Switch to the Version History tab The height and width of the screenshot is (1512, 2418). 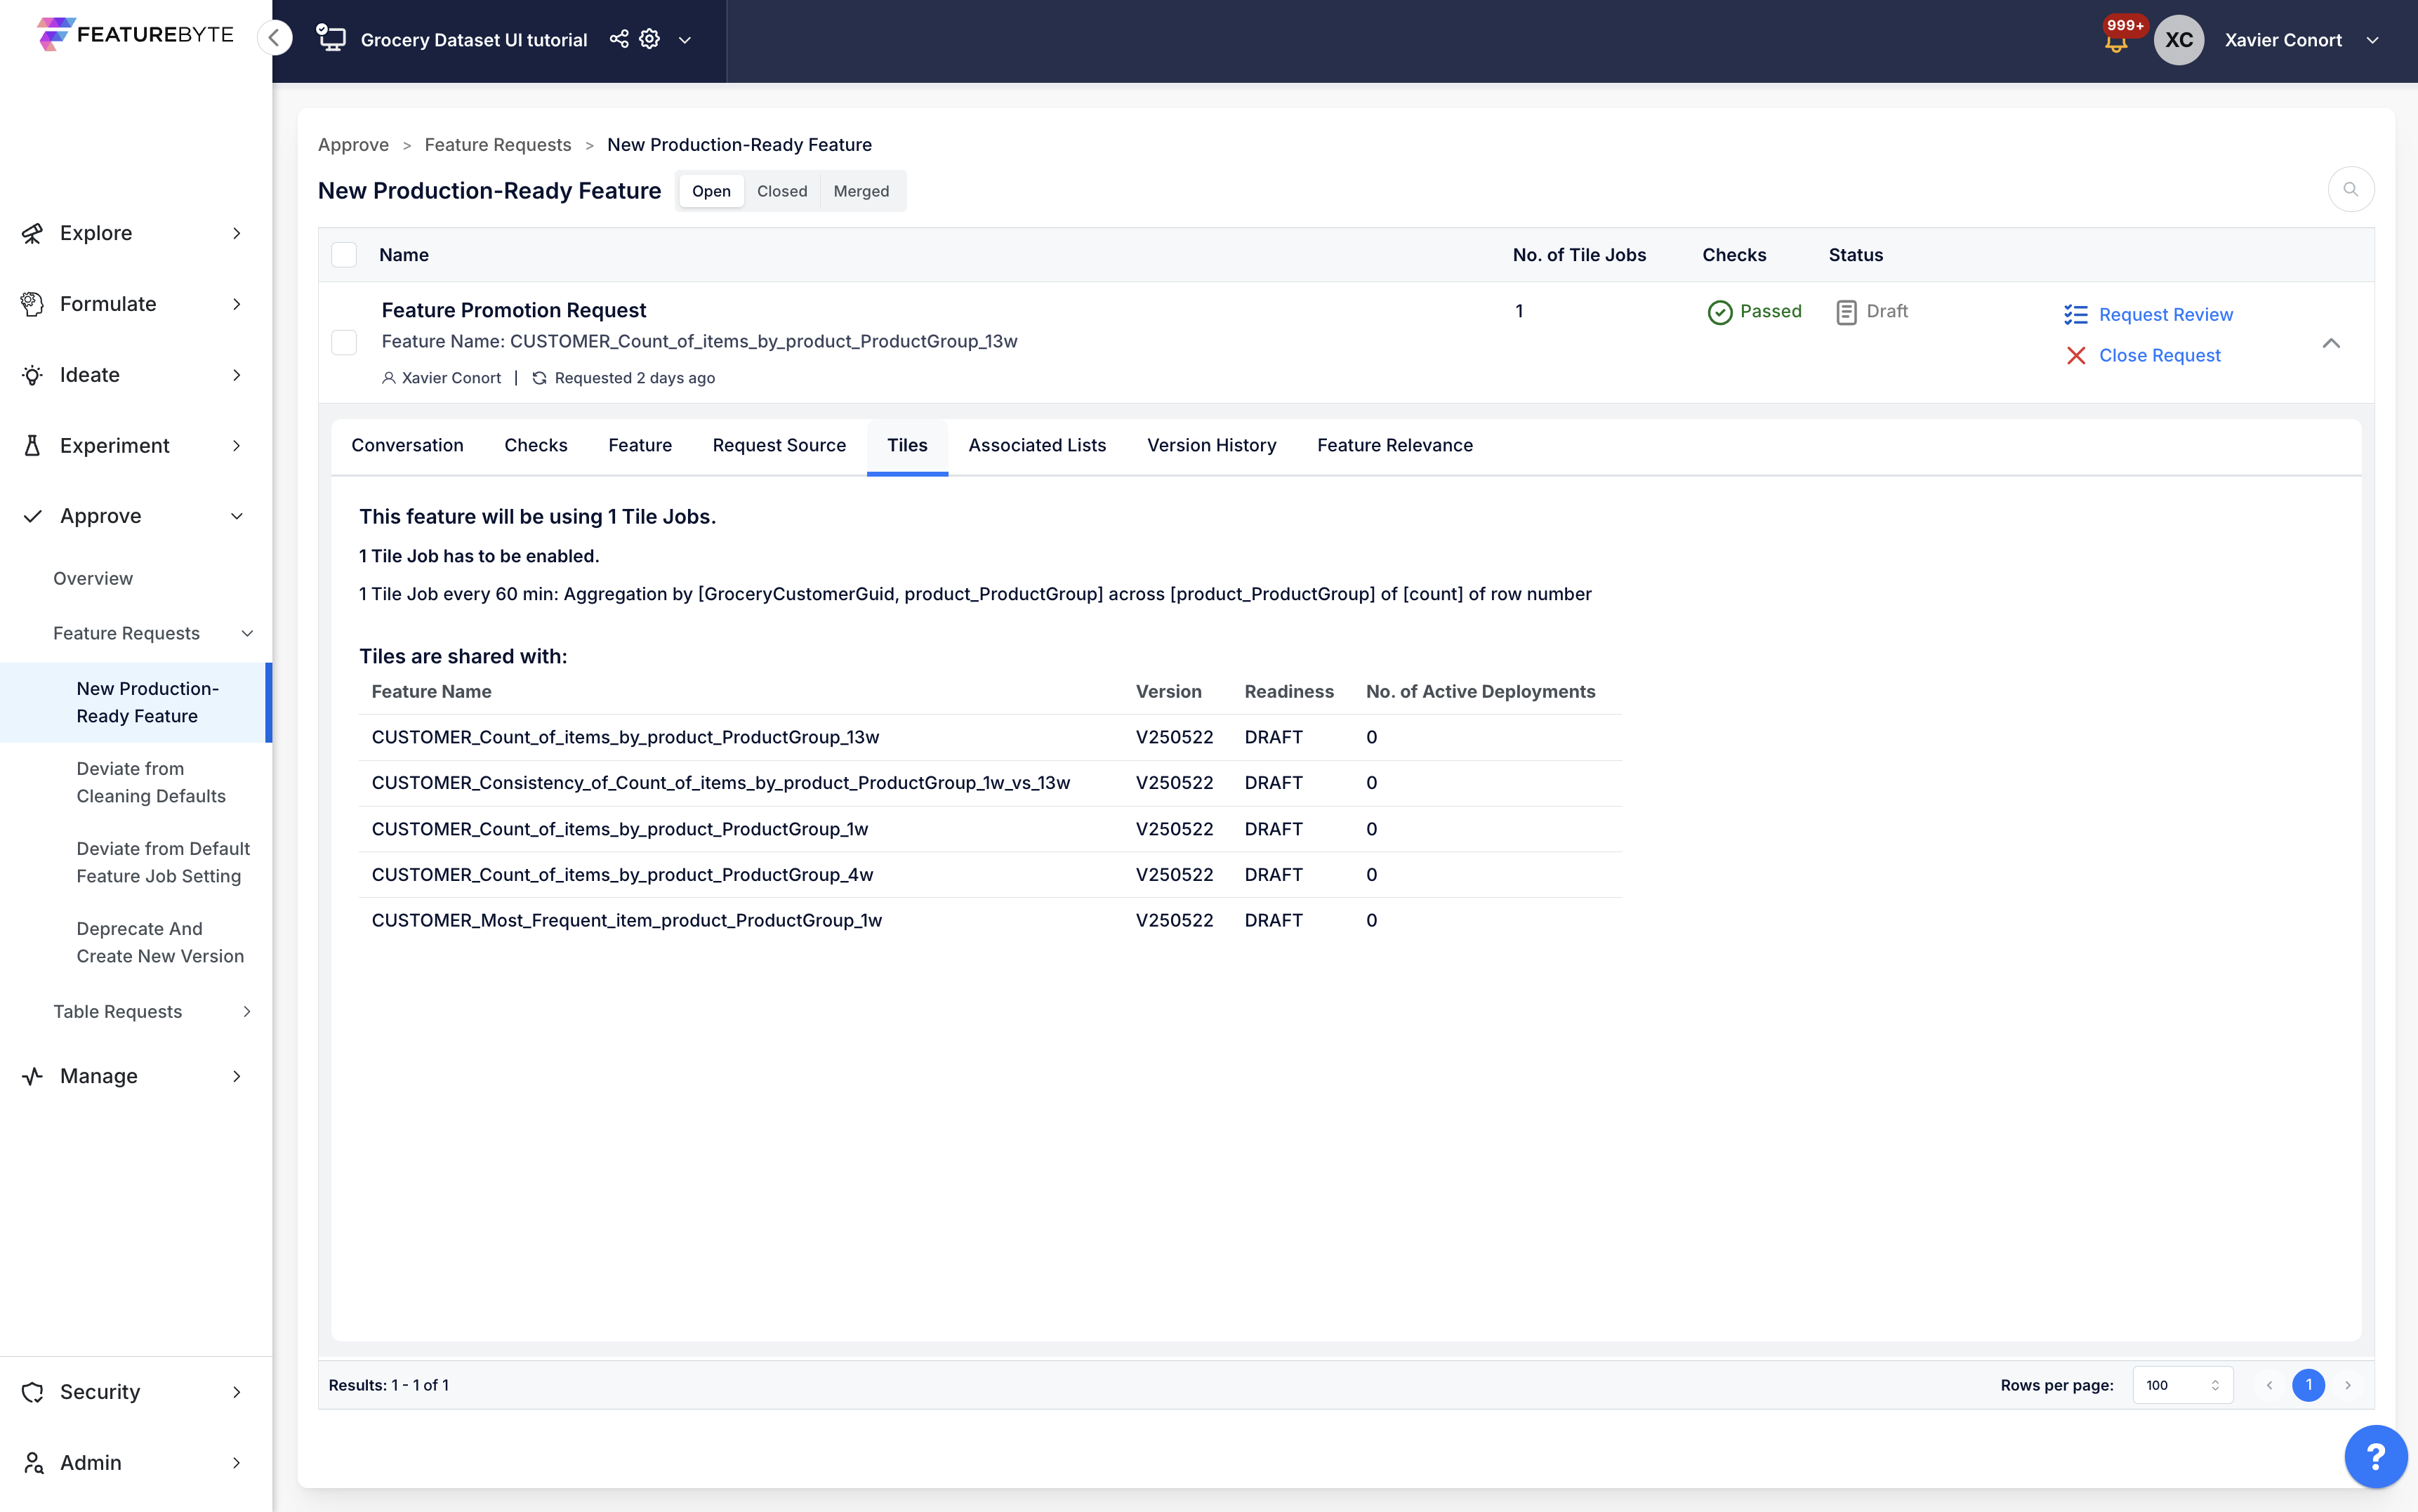(x=1211, y=445)
